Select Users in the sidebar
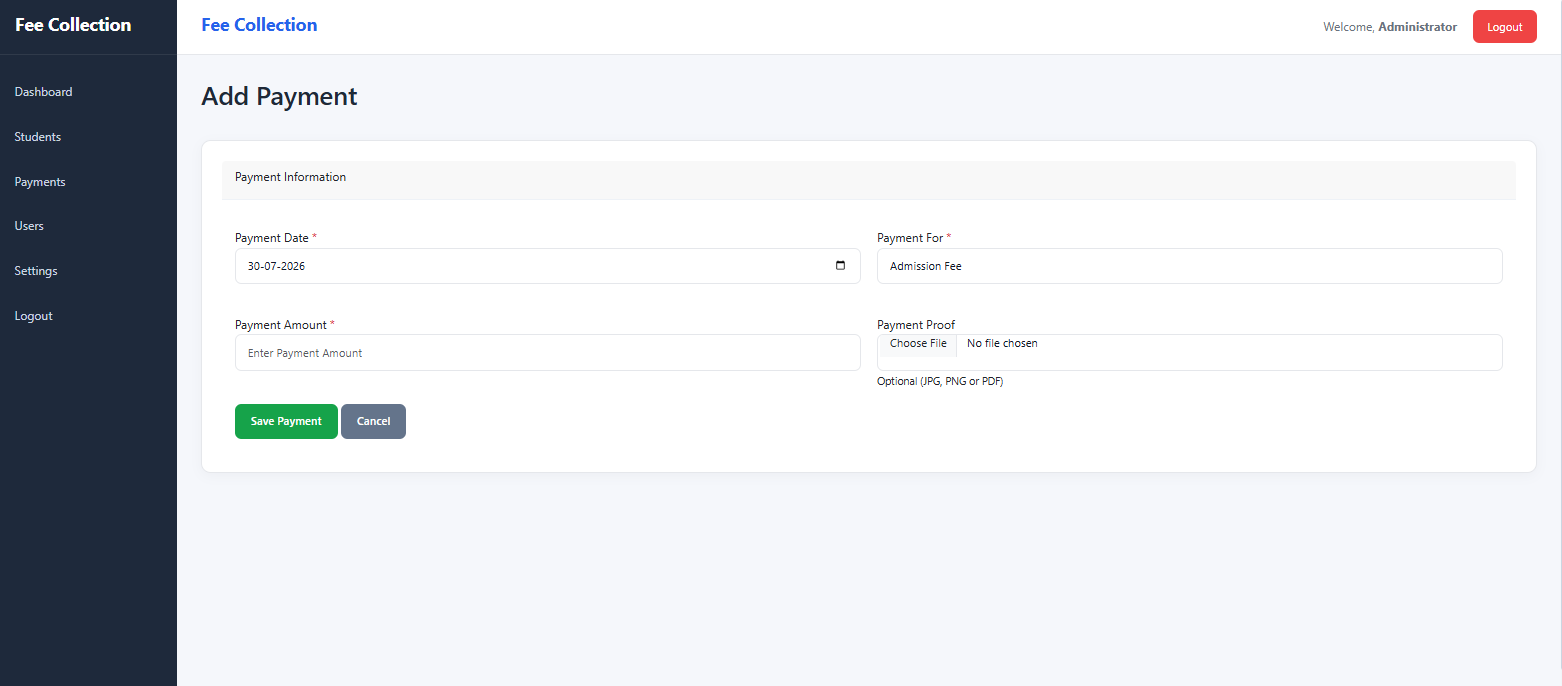The height and width of the screenshot is (686, 1562). tap(29, 226)
